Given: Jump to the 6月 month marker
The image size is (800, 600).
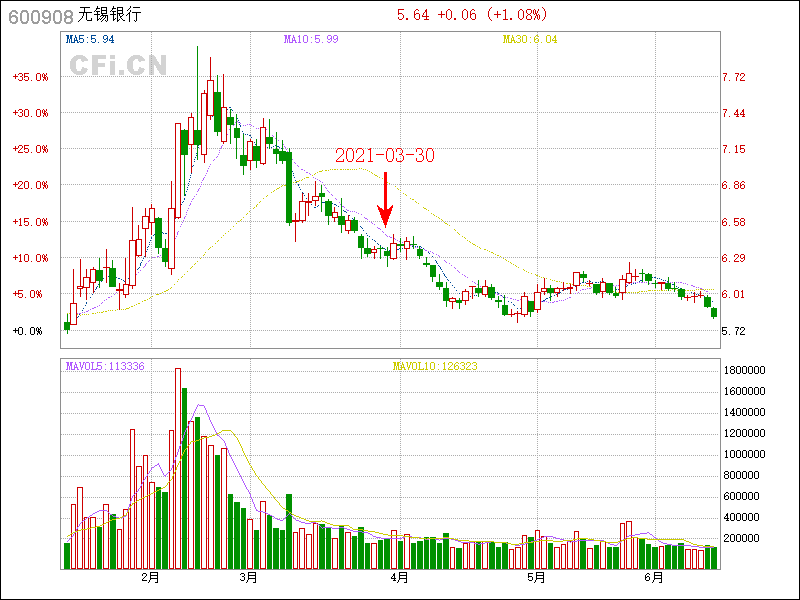Looking at the screenshot, I should tap(654, 577).
